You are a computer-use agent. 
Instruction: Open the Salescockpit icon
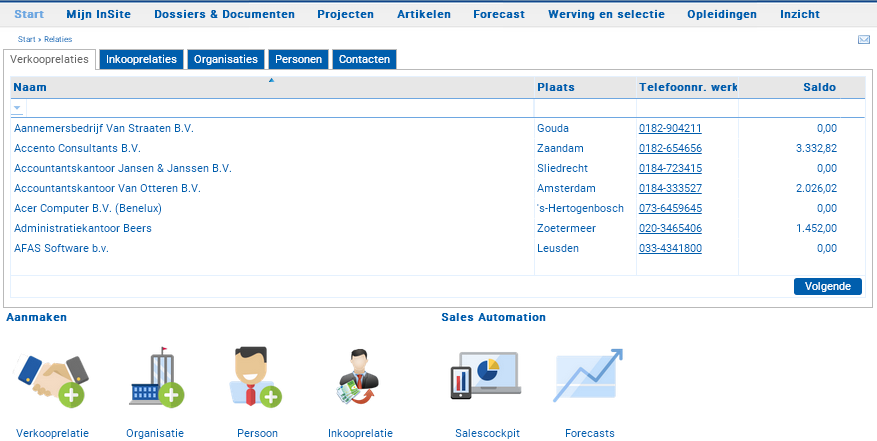point(485,375)
